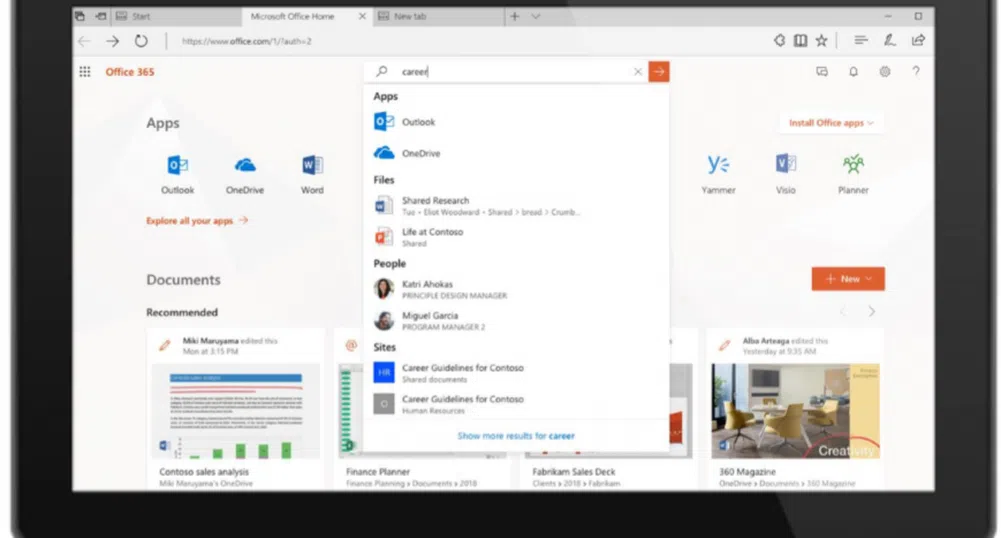Viewport: 1001px width, 538px height.
Task: Launch the Planner app icon
Action: click(x=853, y=165)
